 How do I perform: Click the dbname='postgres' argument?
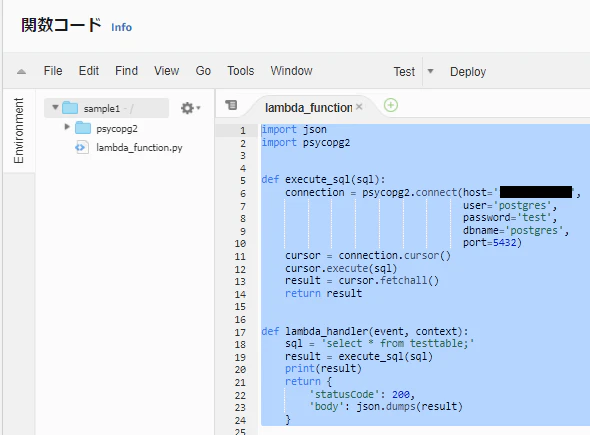(x=515, y=230)
